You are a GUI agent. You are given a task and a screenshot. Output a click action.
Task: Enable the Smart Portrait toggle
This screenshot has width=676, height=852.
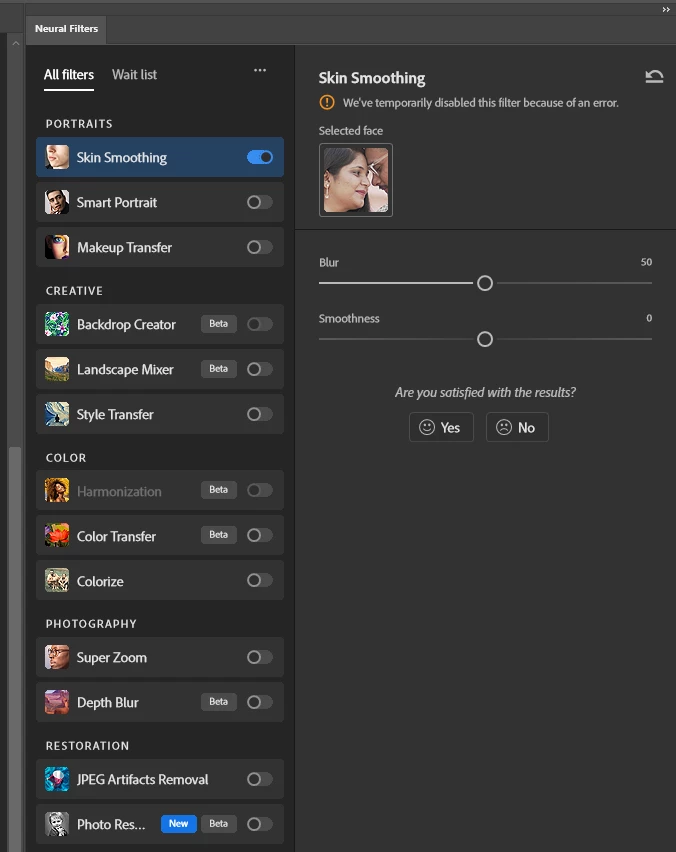[x=260, y=202]
